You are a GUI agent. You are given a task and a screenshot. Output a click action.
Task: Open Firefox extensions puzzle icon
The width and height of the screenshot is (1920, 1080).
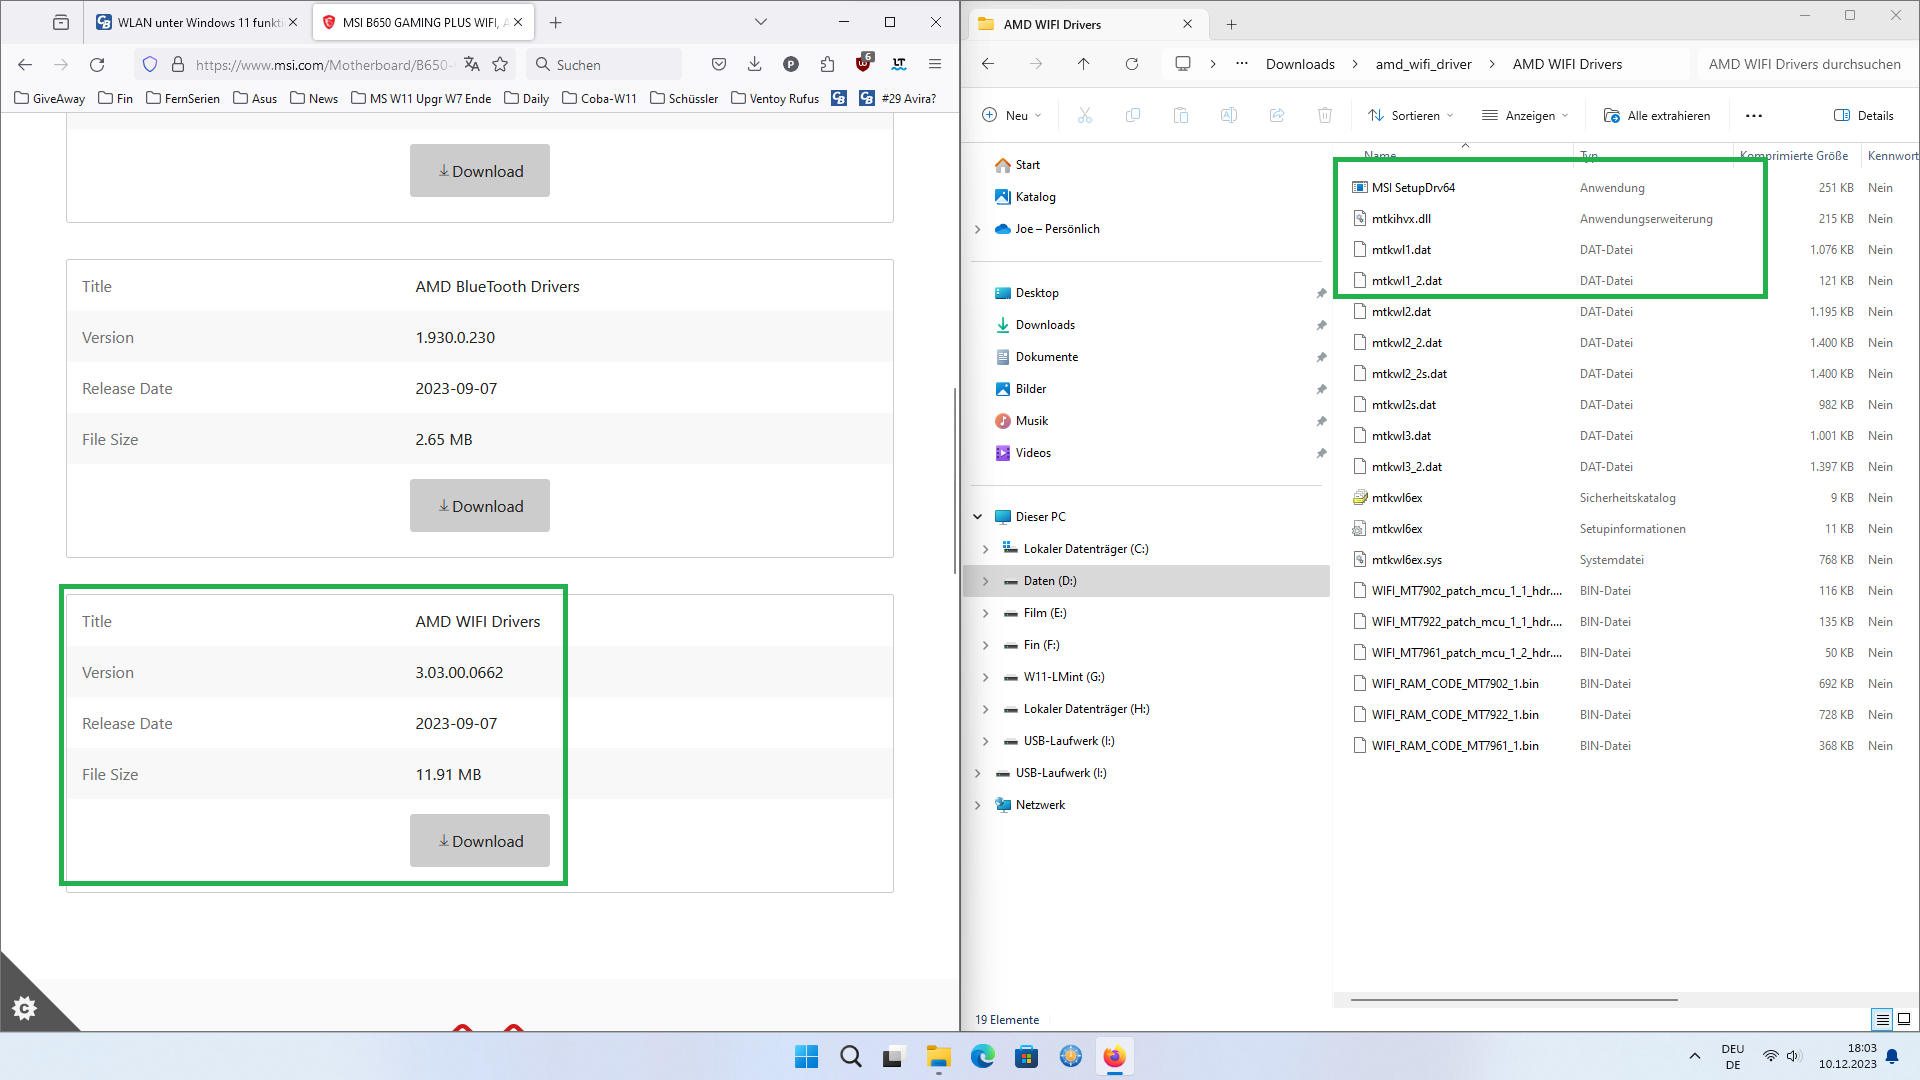click(827, 64)
